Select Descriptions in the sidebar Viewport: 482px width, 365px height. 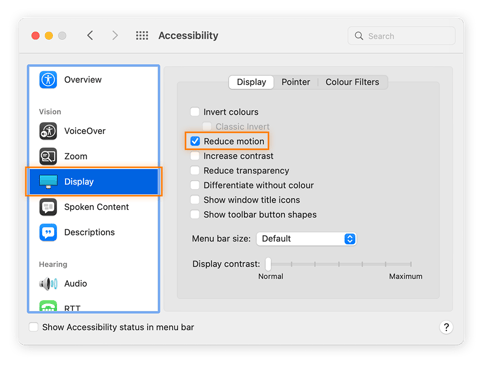(x=93, y=232)
